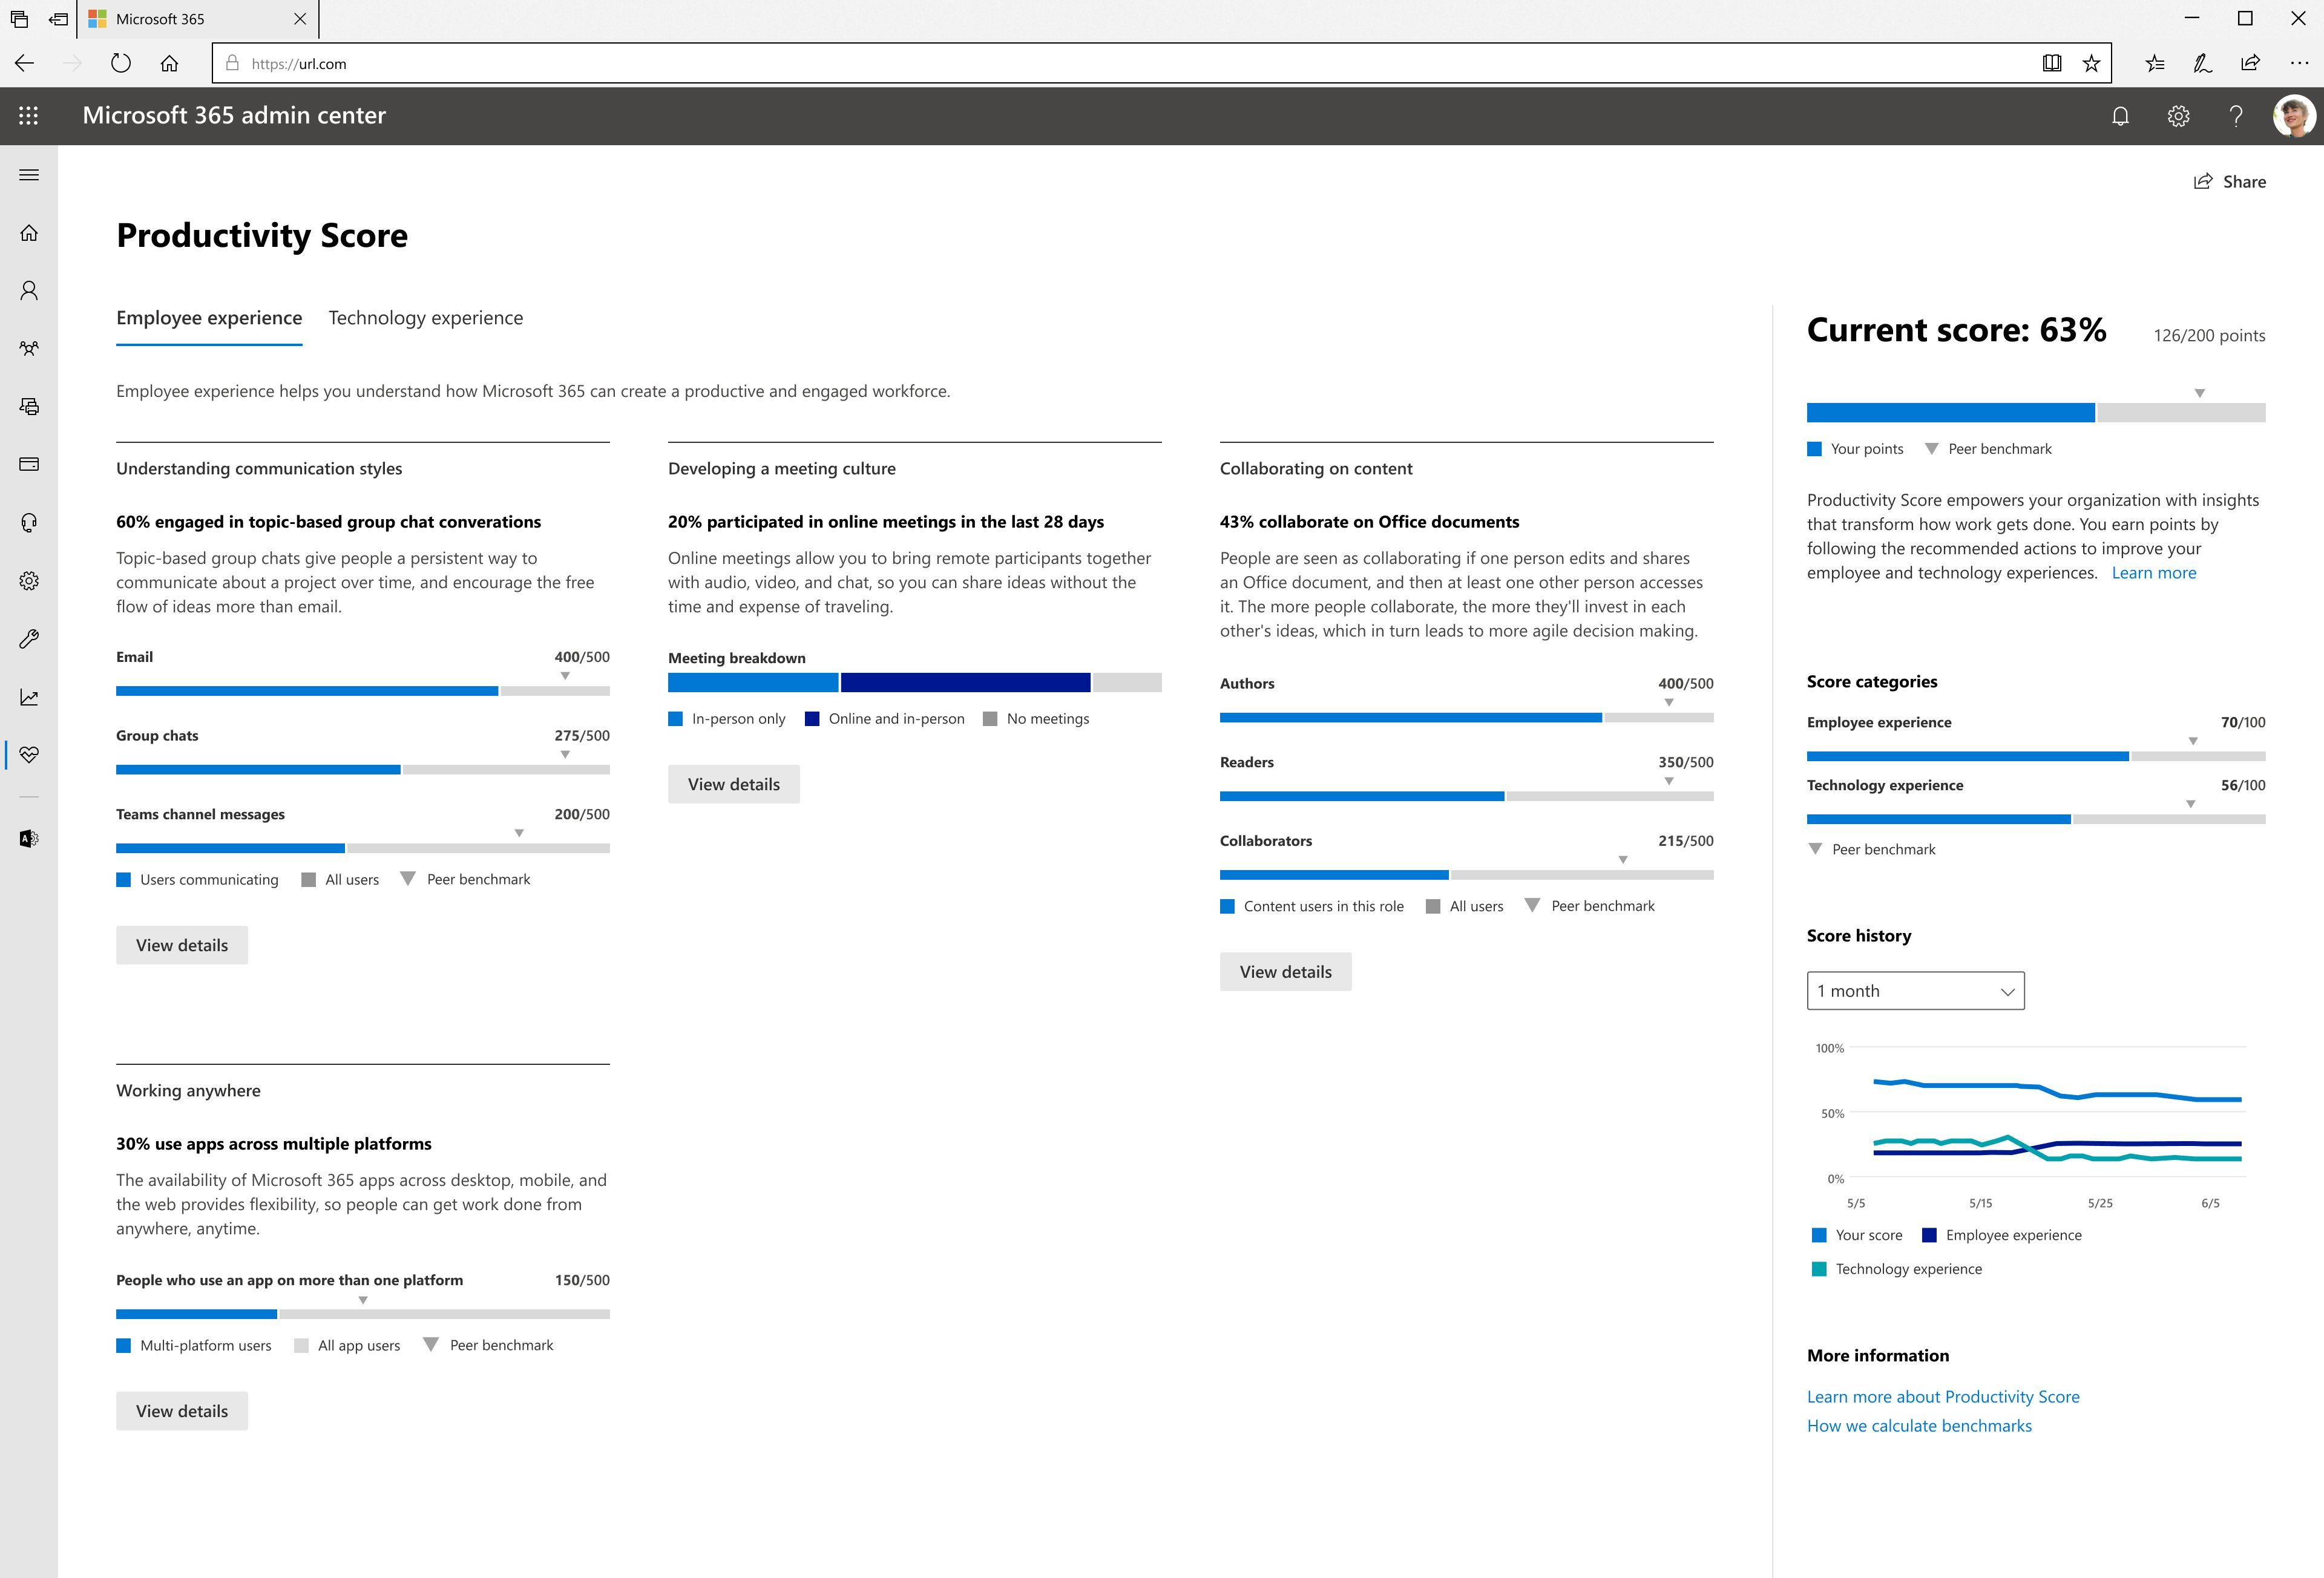Open the Microsoft 365 app launcher waffle icon
The width and height of the screenshot is (2324, 1578).
(30, 115)
